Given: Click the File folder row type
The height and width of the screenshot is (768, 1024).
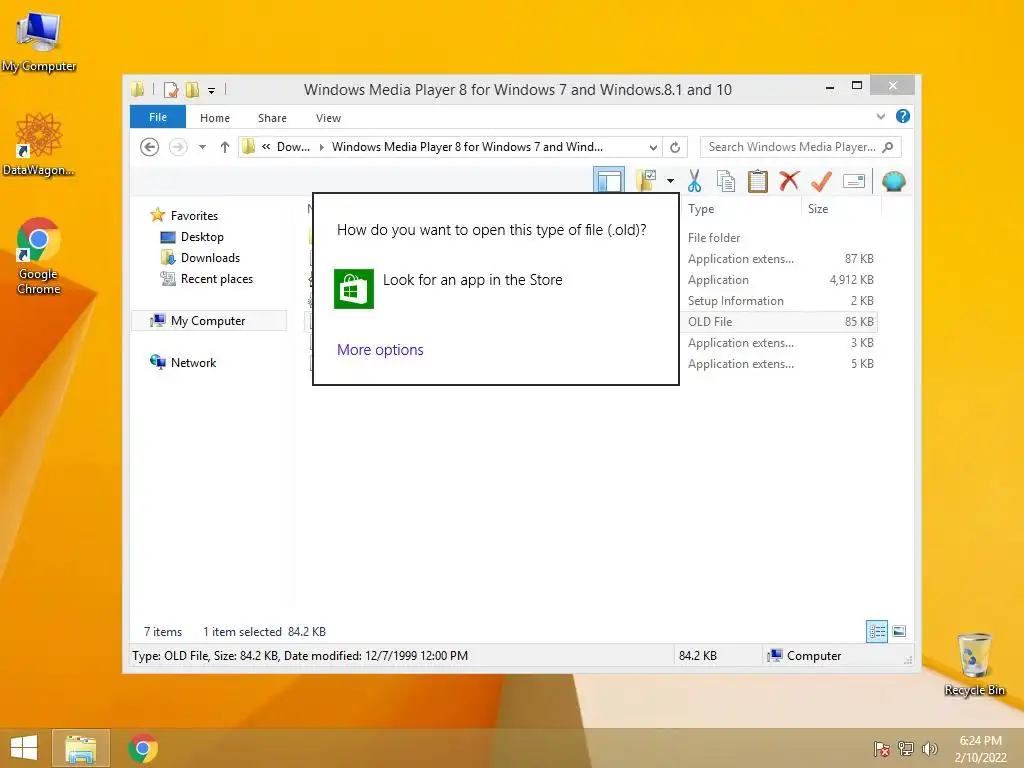Looking at the screenshot, I should pos(714,238).
